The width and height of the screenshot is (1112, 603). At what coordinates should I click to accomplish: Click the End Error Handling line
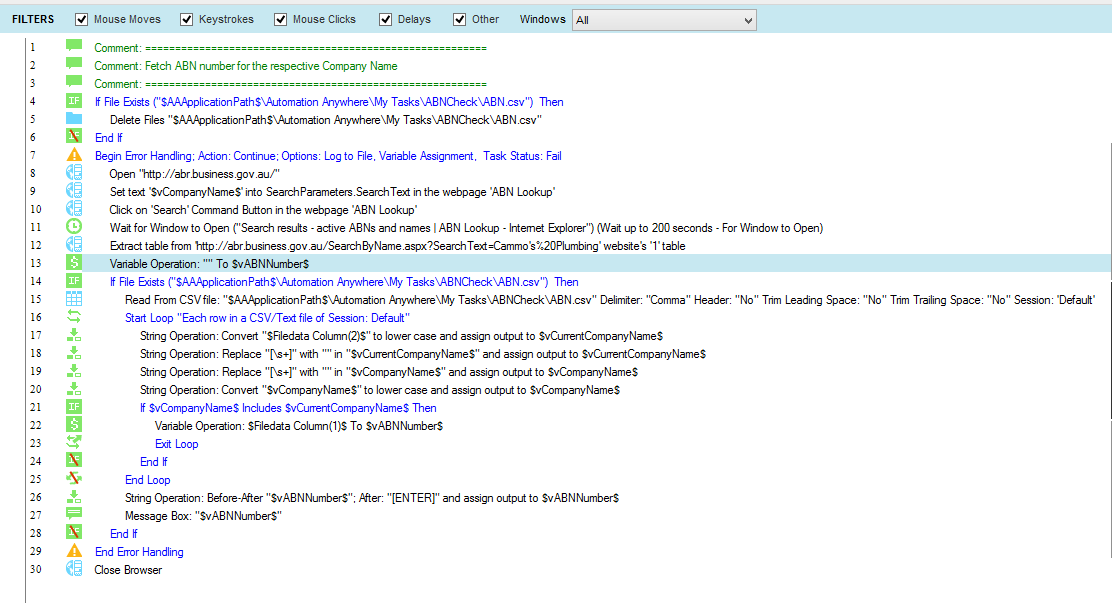tap(139, 552)
